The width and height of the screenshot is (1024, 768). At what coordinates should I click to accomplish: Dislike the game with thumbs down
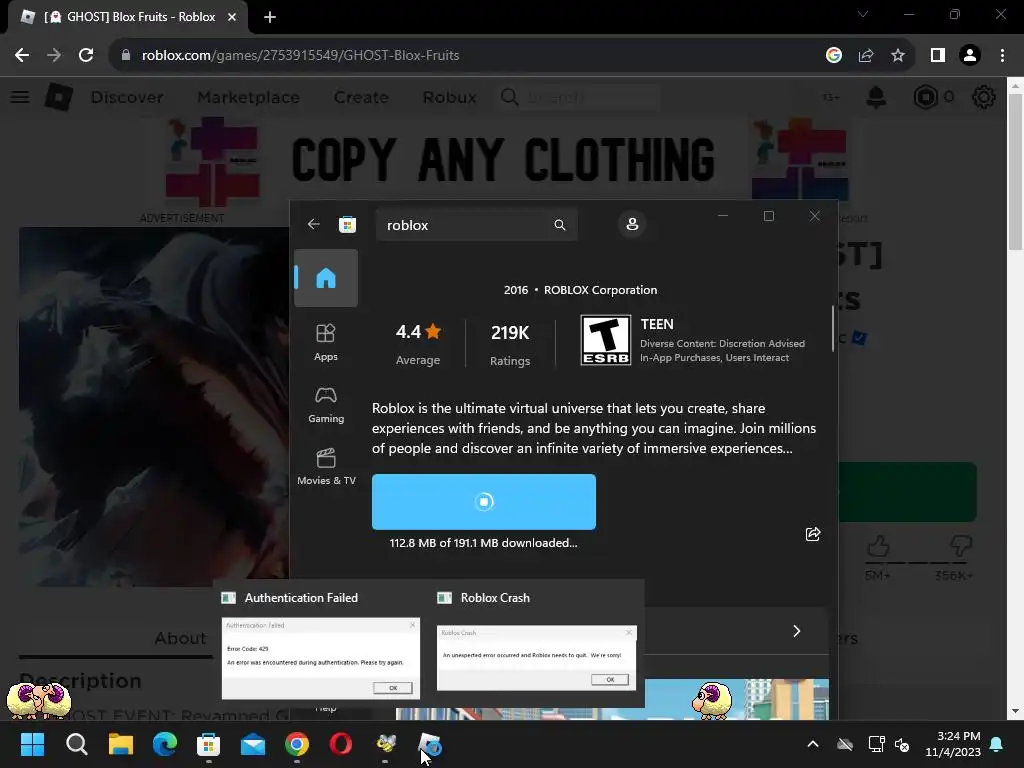(x=961, y=546)
